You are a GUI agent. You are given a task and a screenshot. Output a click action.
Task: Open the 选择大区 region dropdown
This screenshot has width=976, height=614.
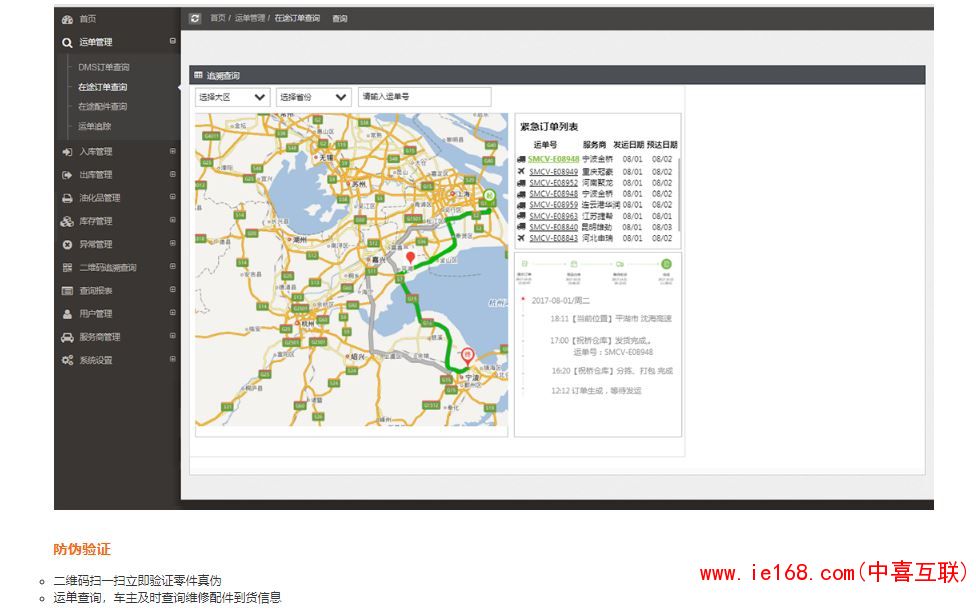[x=232, y=97]
